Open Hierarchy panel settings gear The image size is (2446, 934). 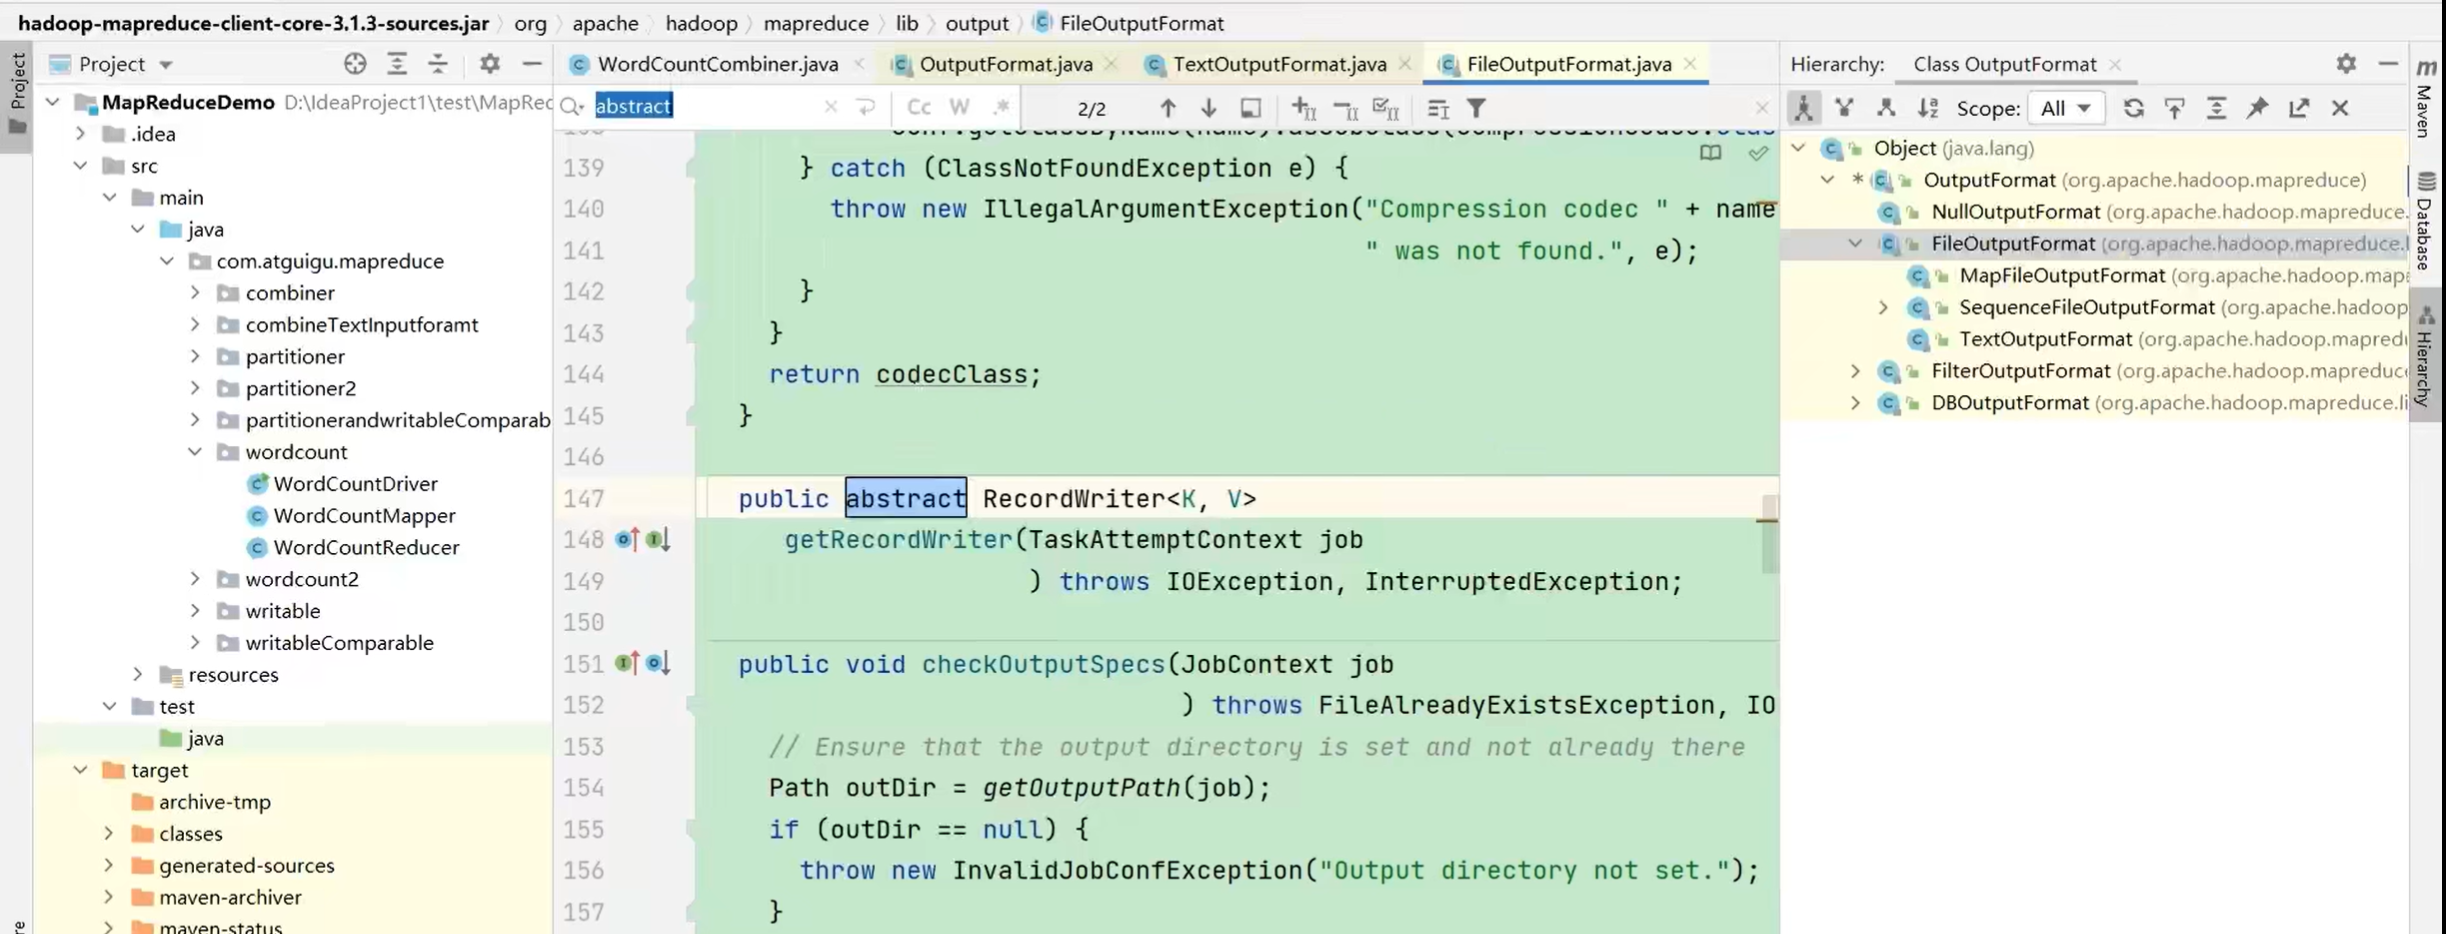(x=2346, y=64)
